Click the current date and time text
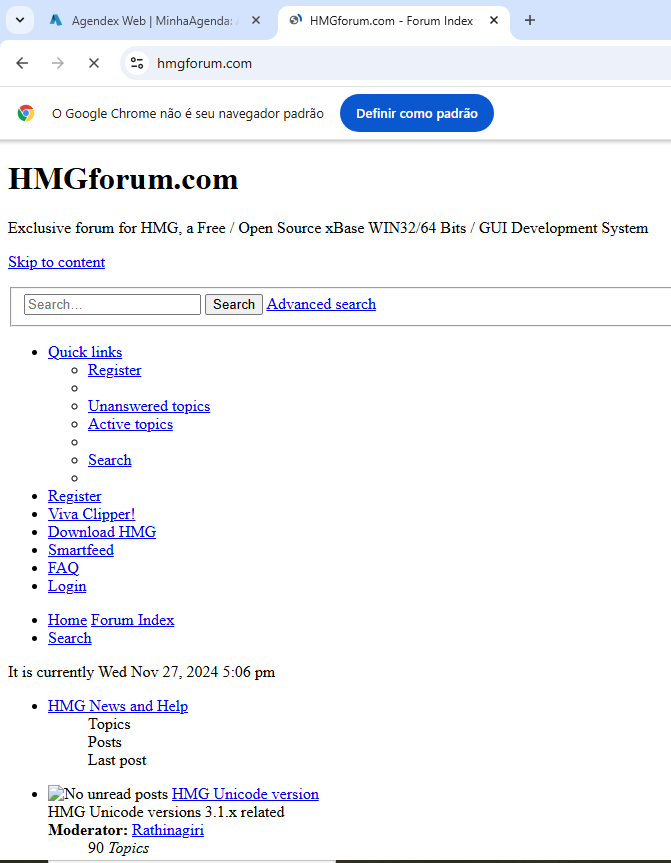The width and height of the screenshot is (671, 863). 141,672
